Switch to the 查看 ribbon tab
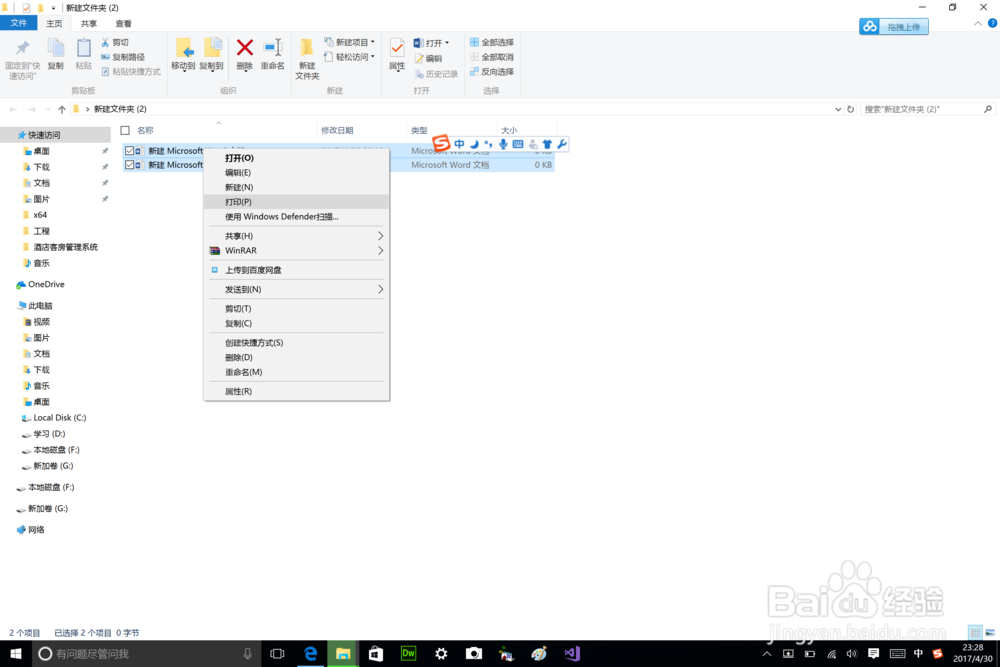The height and width of the screenshot is (667, 1000). click(x=122, y=22)
